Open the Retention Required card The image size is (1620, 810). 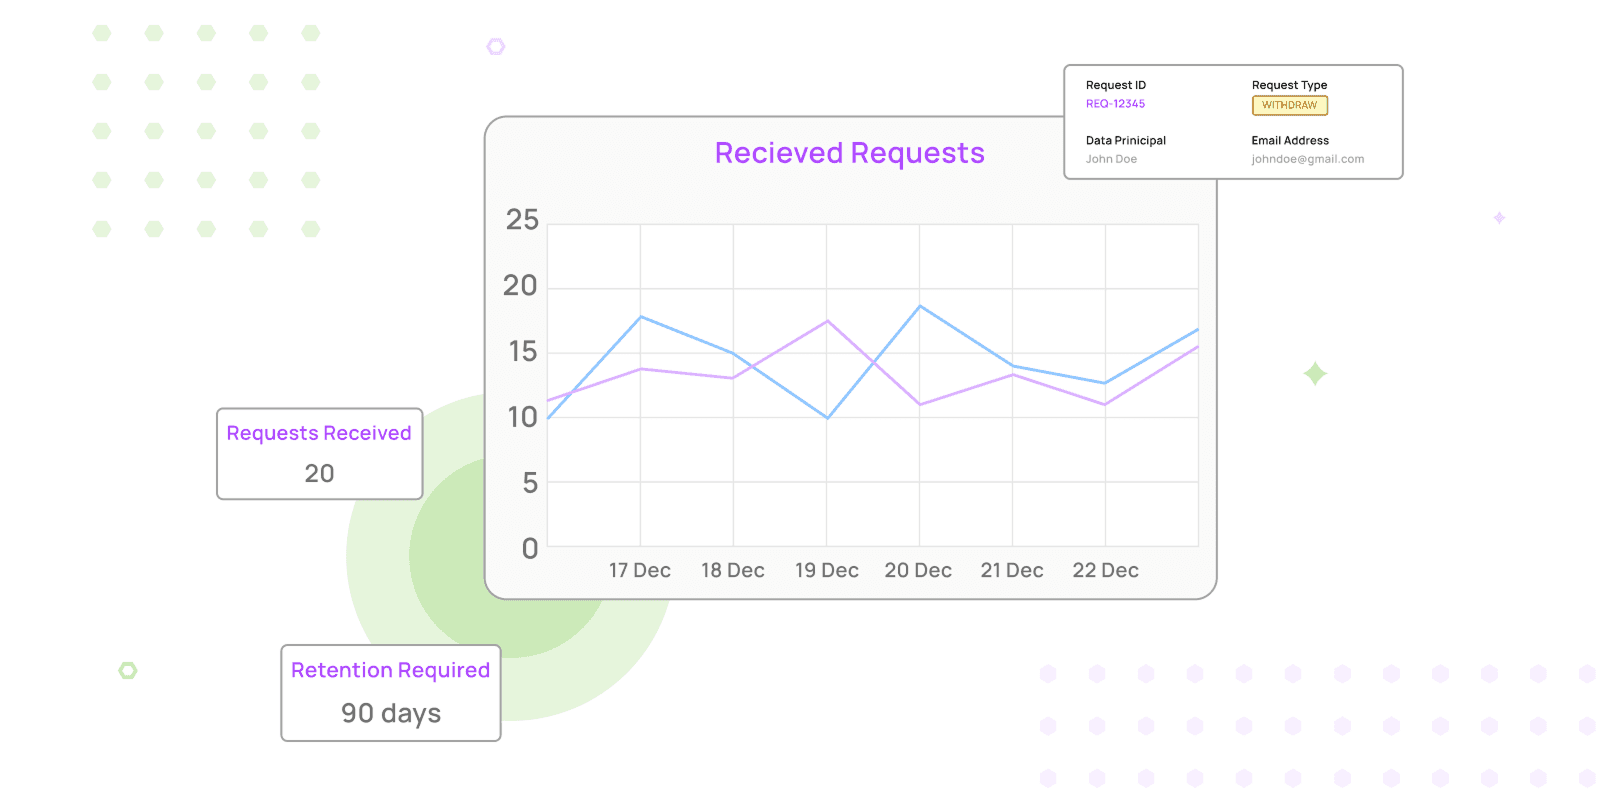click(390, 692)
